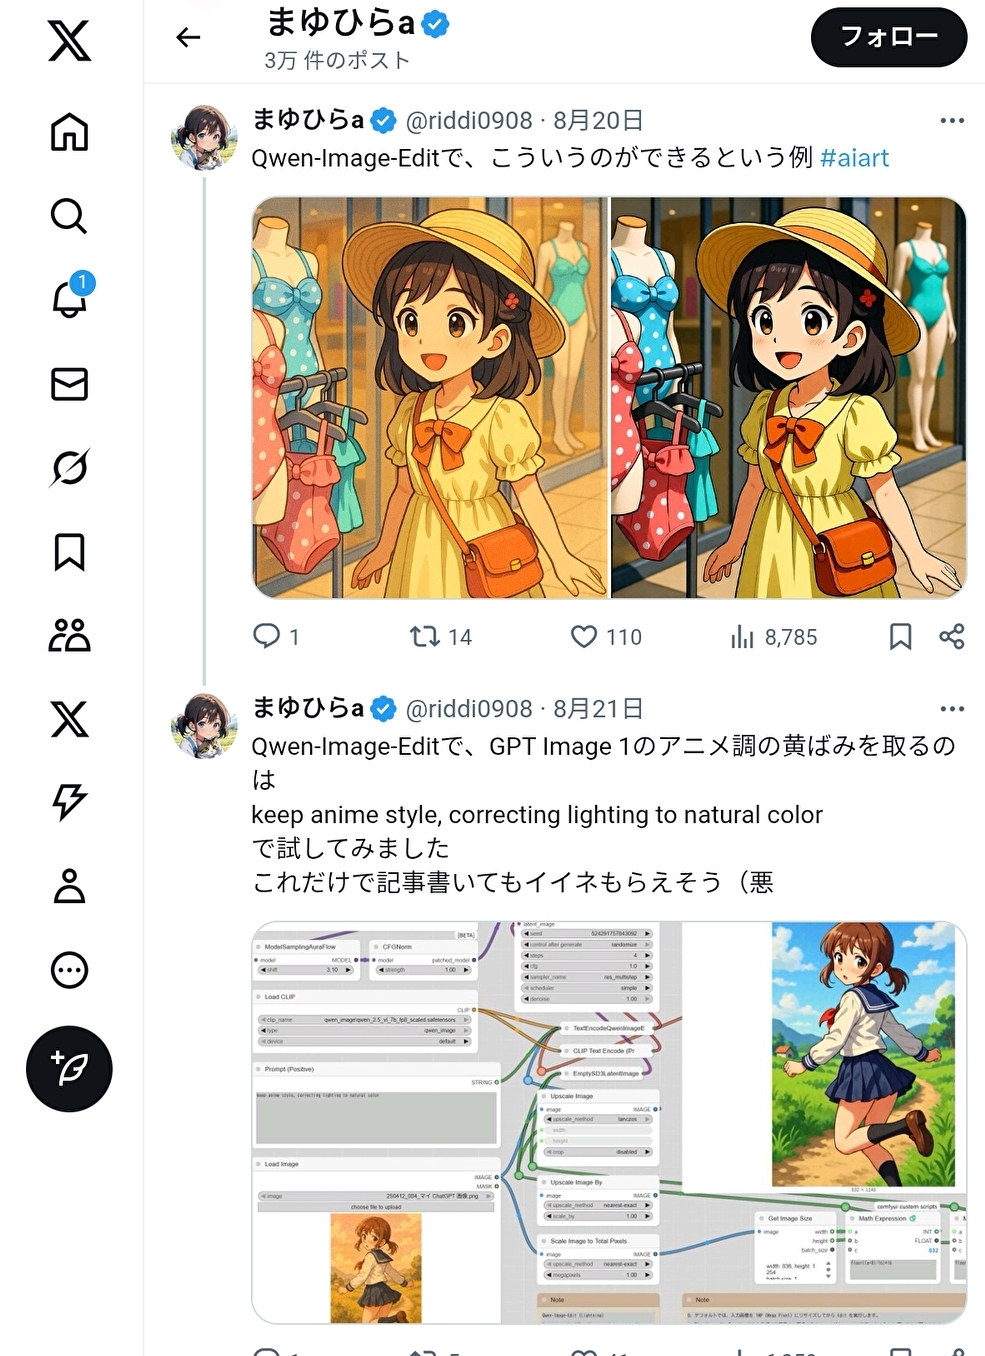Image resolution: width=985 pixels, height=1356 pixels.
Task: Open options menu on 8月21日 post
Action: 952,708
